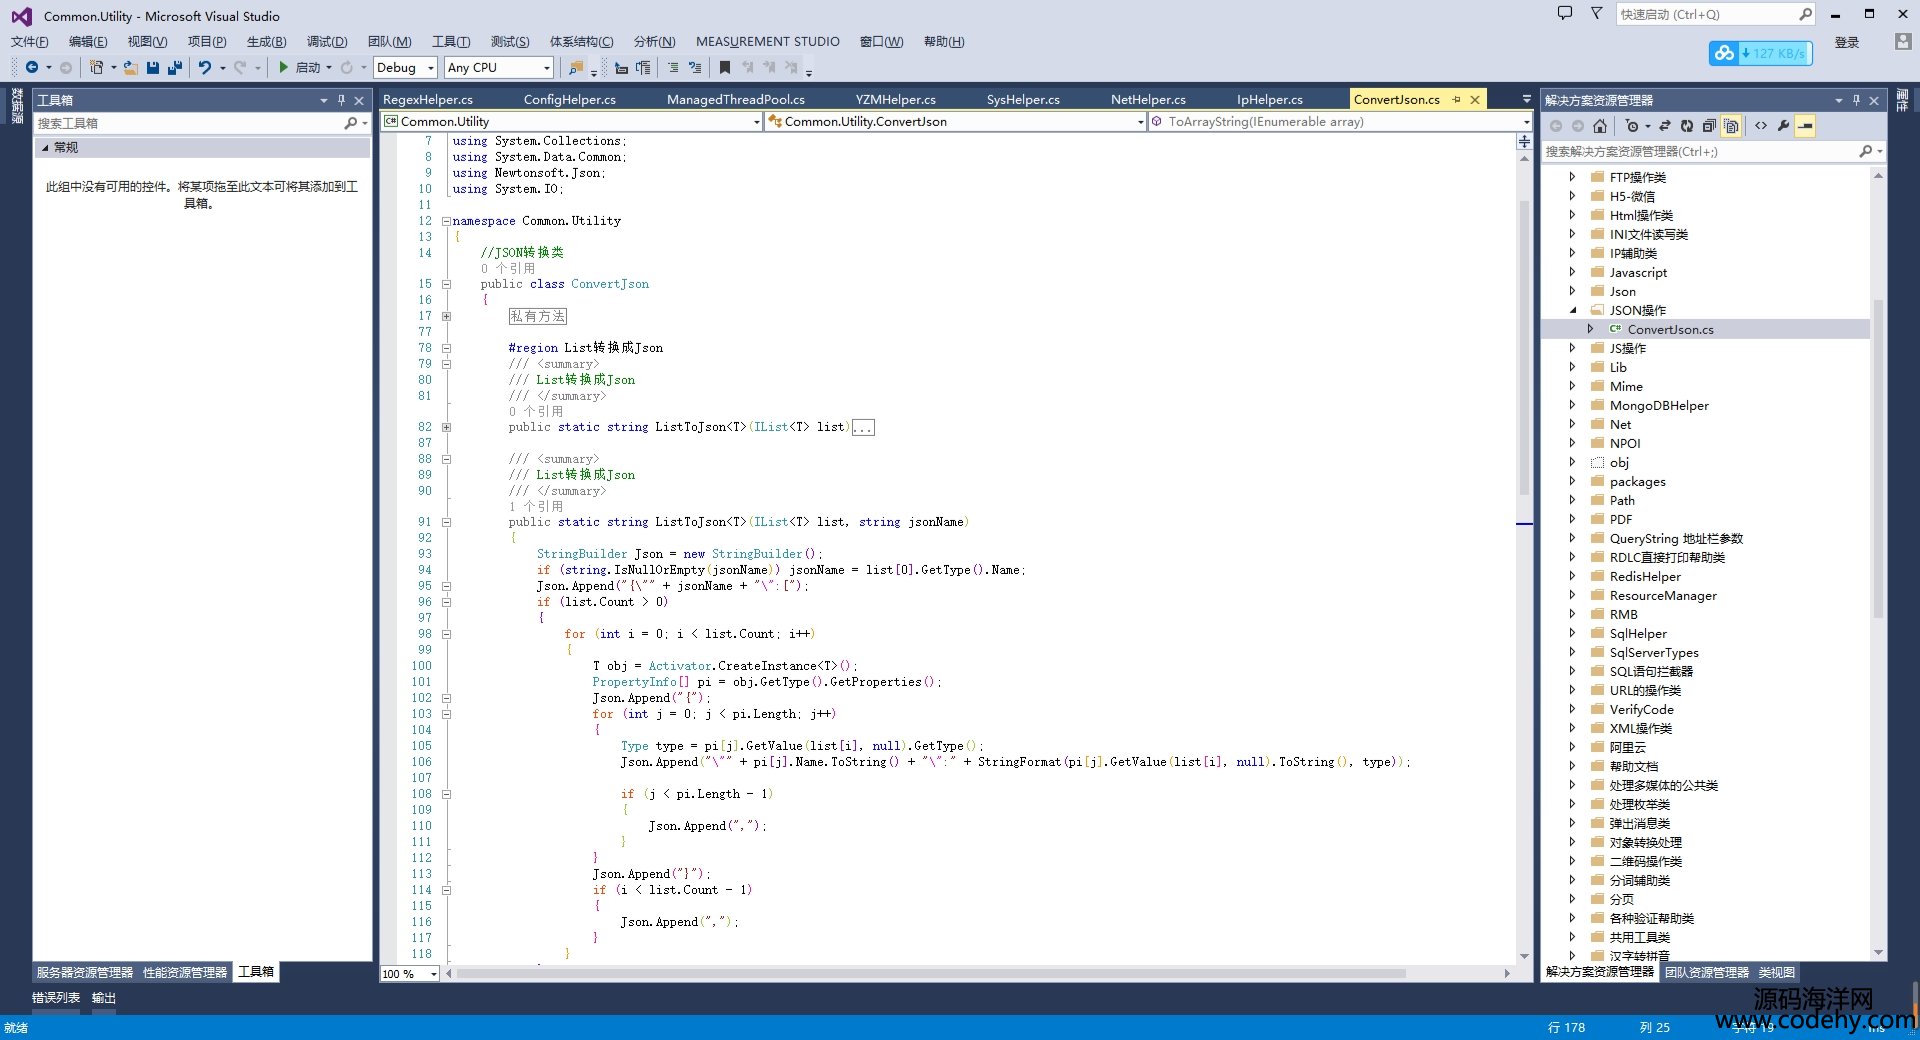
Task: Open the MEASUREMENT STUDIO menu
Action: coord(768,42)
